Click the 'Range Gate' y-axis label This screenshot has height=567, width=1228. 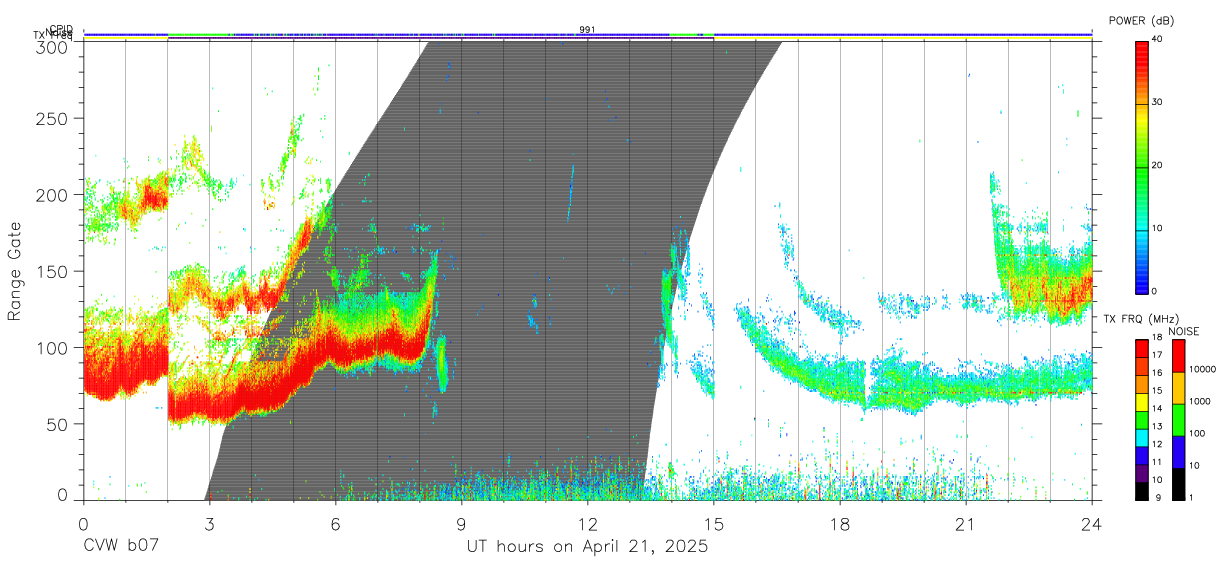(15, 271)
